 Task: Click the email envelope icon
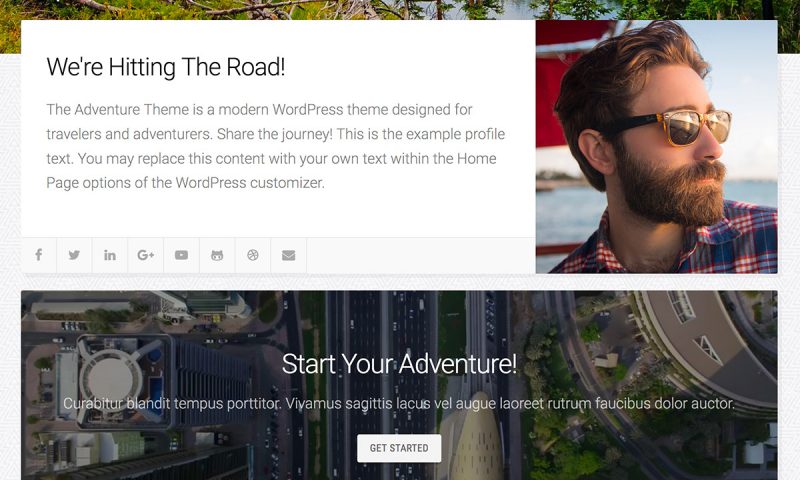click(x=289, y=255)
